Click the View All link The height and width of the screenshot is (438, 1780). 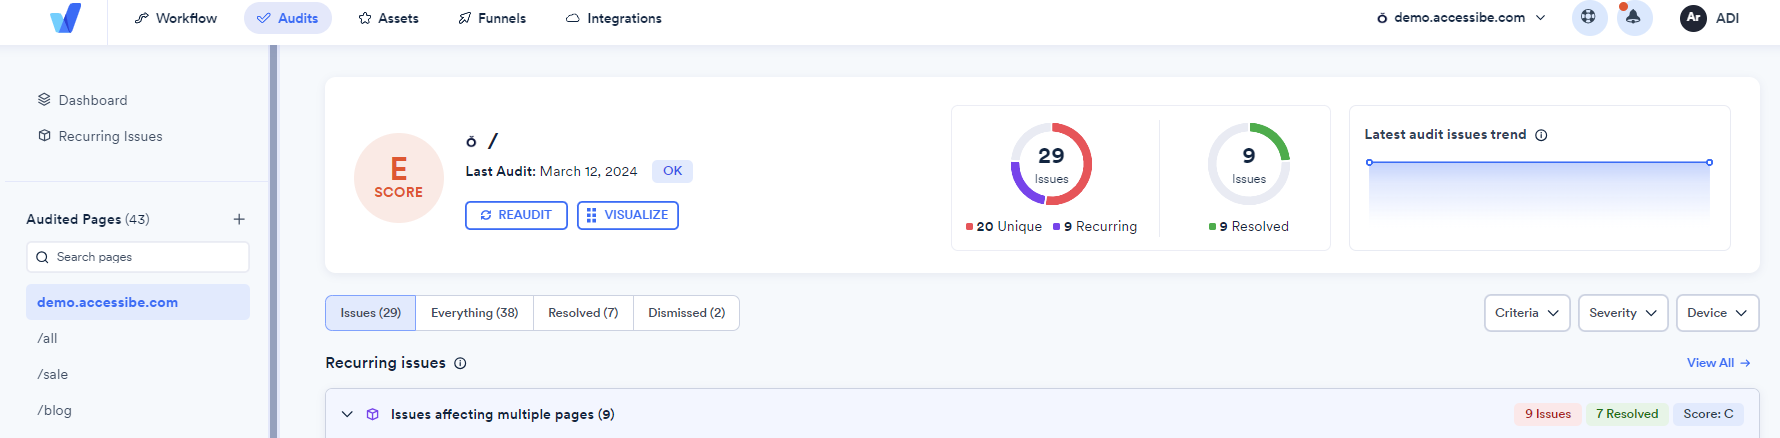pyautogui.click(x=1718, y=363)
